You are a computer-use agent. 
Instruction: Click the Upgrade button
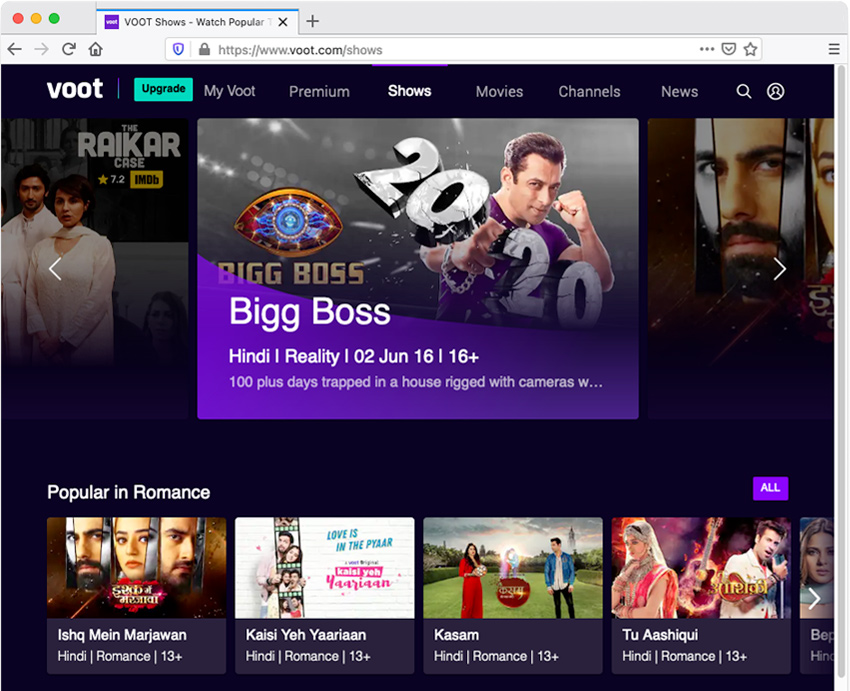[163, 89]
